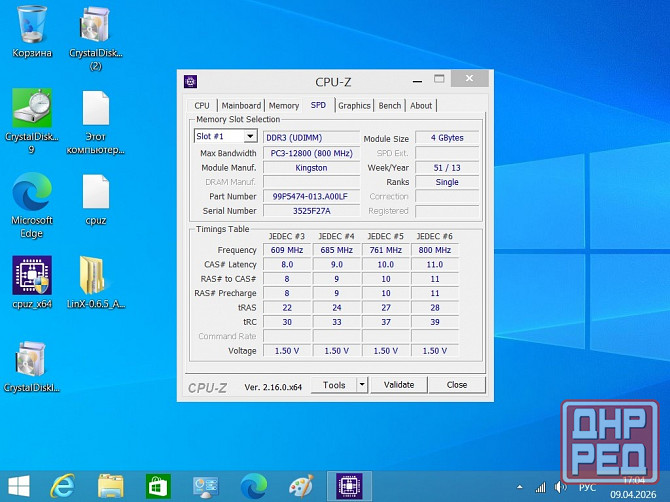The width and height of the screenshot is (670, 502).
Task: Switch the РУС input language indicator
Action: 587,487
